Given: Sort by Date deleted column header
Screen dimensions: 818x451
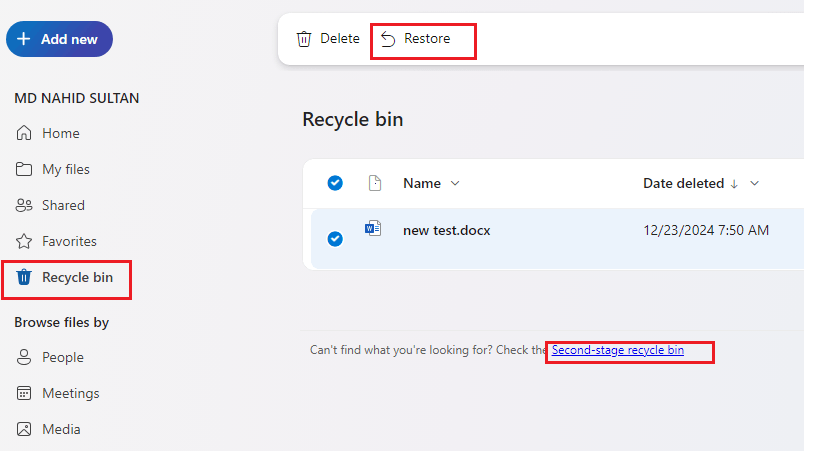Looking at the screenshot, I should 683,184.
